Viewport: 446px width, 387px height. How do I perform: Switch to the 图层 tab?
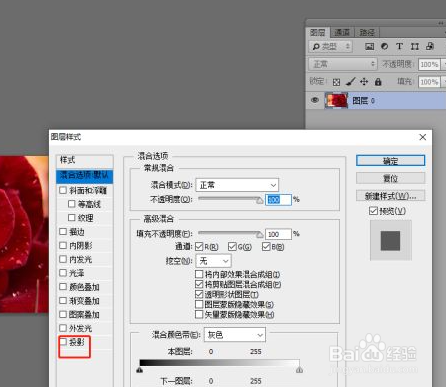coord(318,32)
